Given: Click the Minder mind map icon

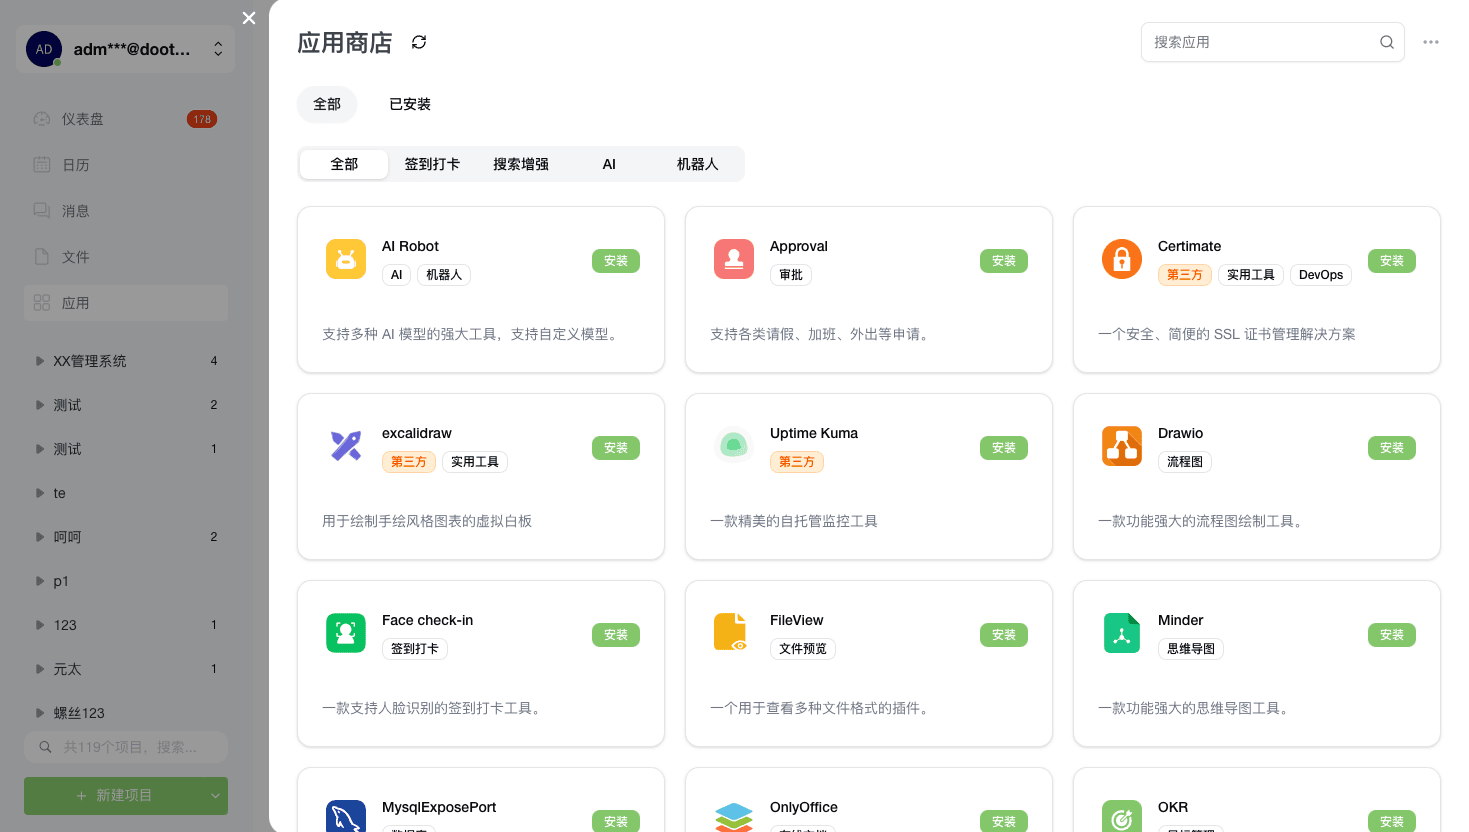Looking at the screenshot, I should pos(1122,633).
